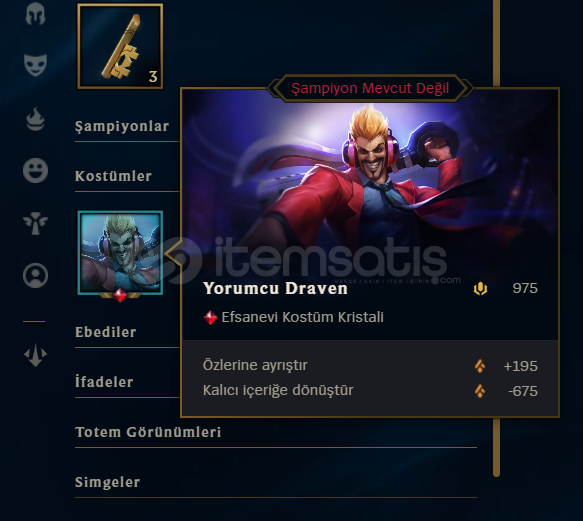The width and height of the screenshot is (583, 521).
Task: Choose Özlerine ayrıştır disenchant option
Action: point(370,366)
